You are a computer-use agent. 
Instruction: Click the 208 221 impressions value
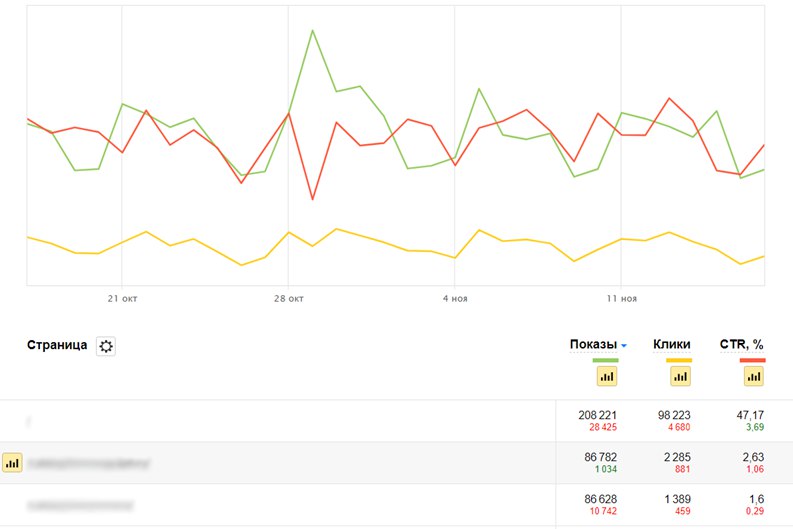click(x=601, y=415)
